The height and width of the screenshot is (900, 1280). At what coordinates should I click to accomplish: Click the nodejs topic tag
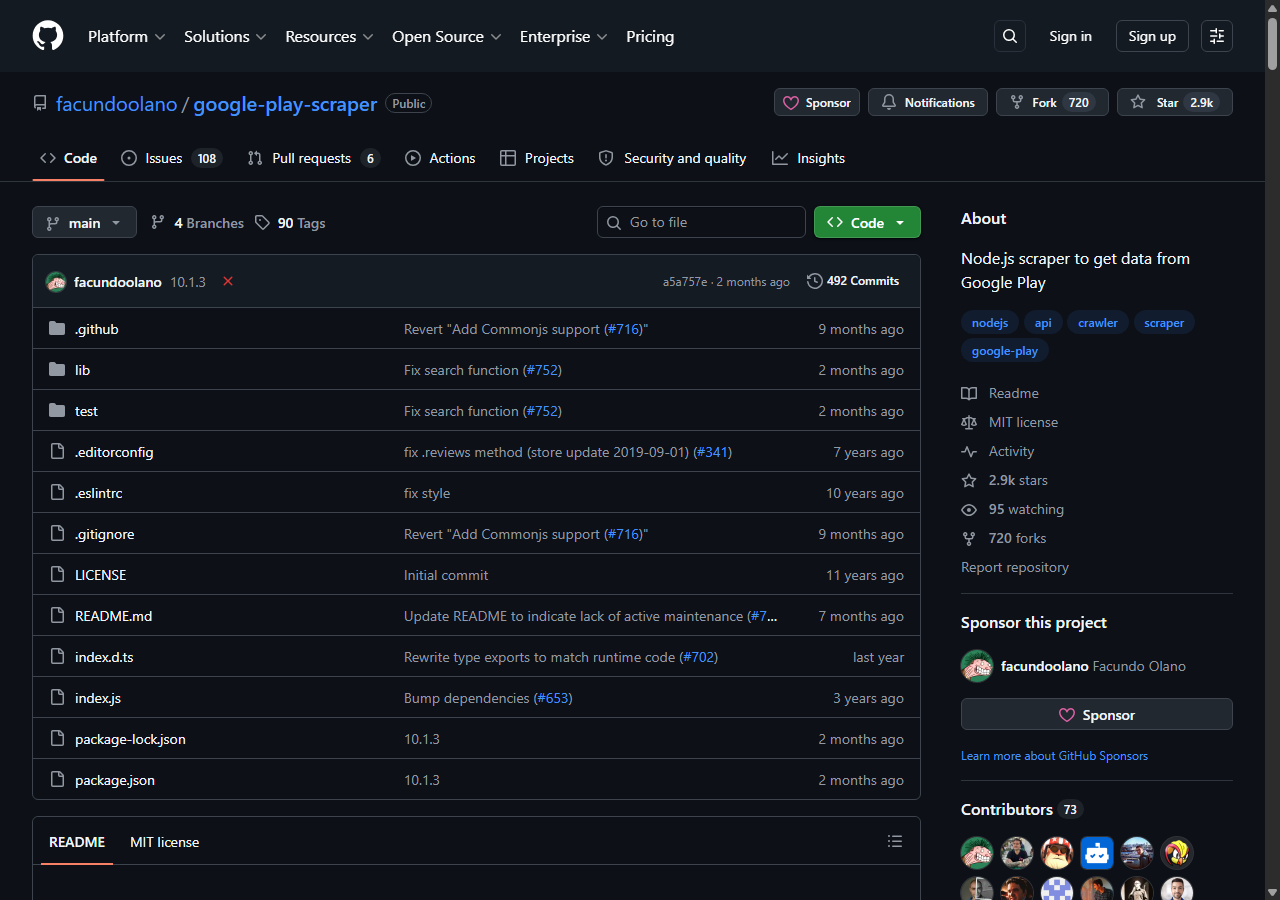tap(990, 323)
